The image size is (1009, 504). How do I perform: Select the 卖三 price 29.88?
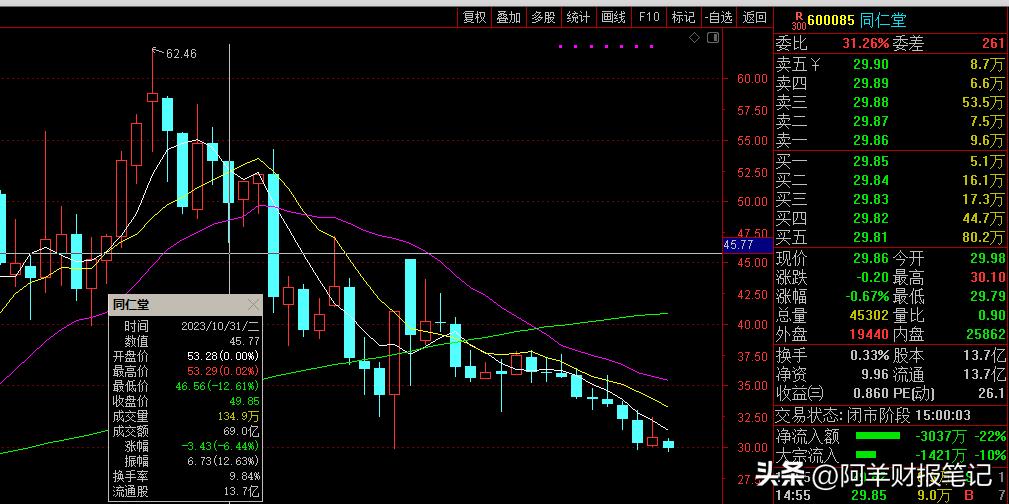click(871, 102)
